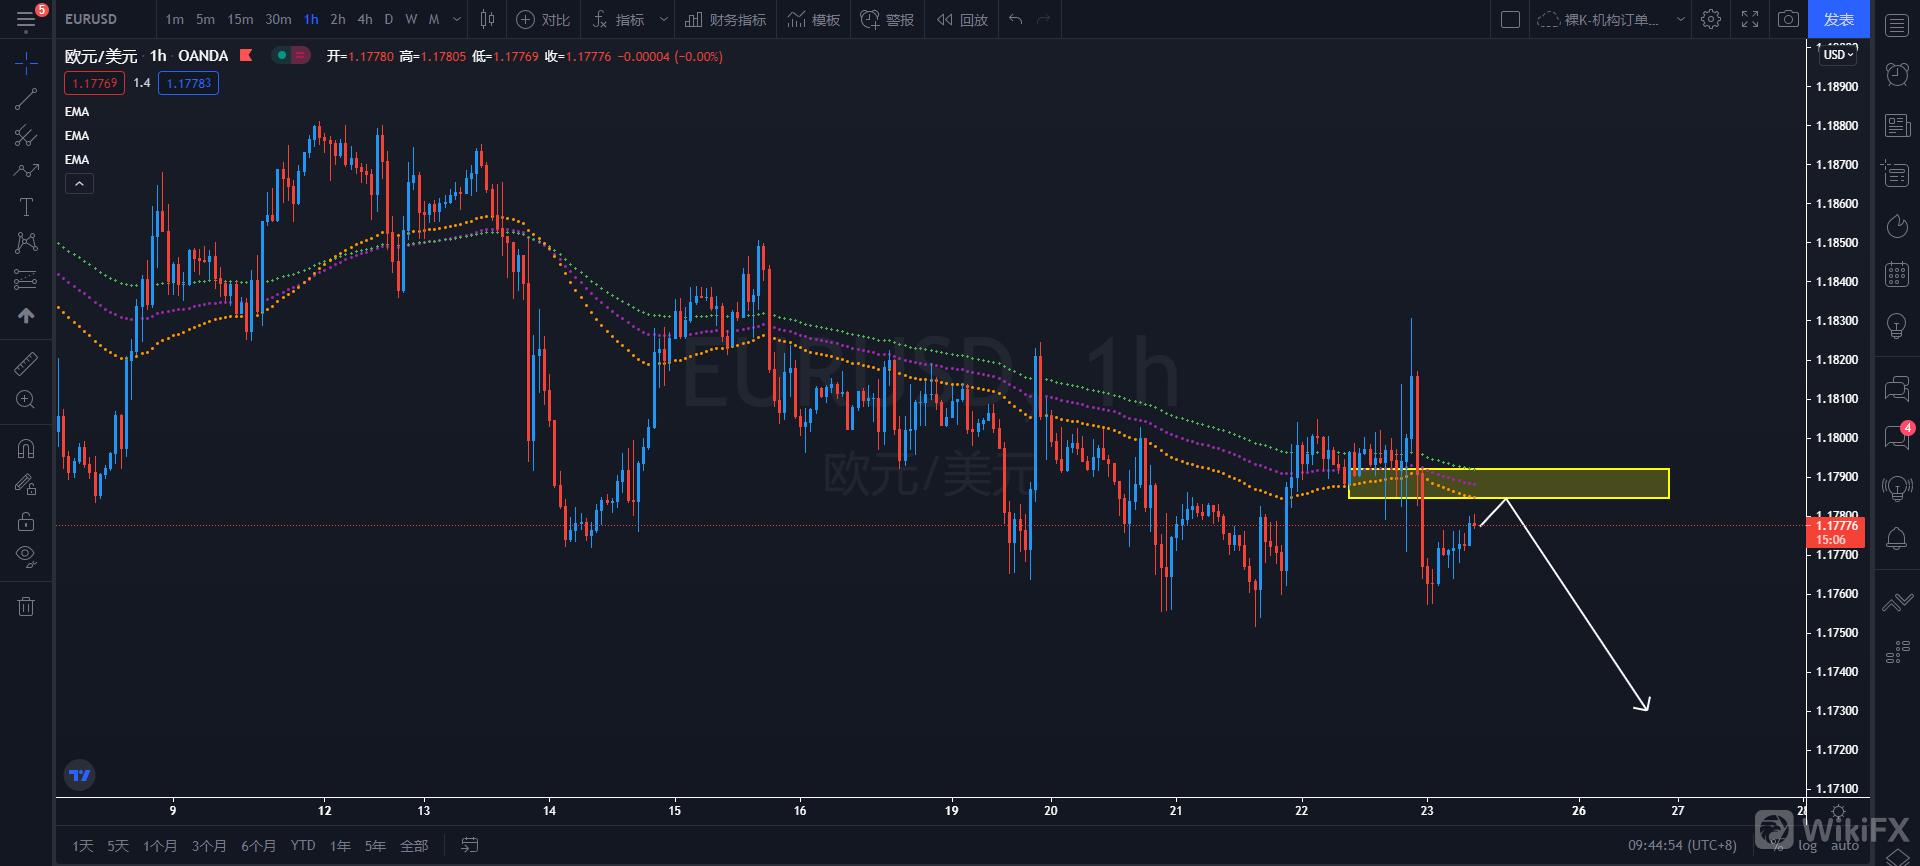Enter fullscreen mode
Screen dimensions: 1920x866
pyautogui.click(x=1749, y=19)
